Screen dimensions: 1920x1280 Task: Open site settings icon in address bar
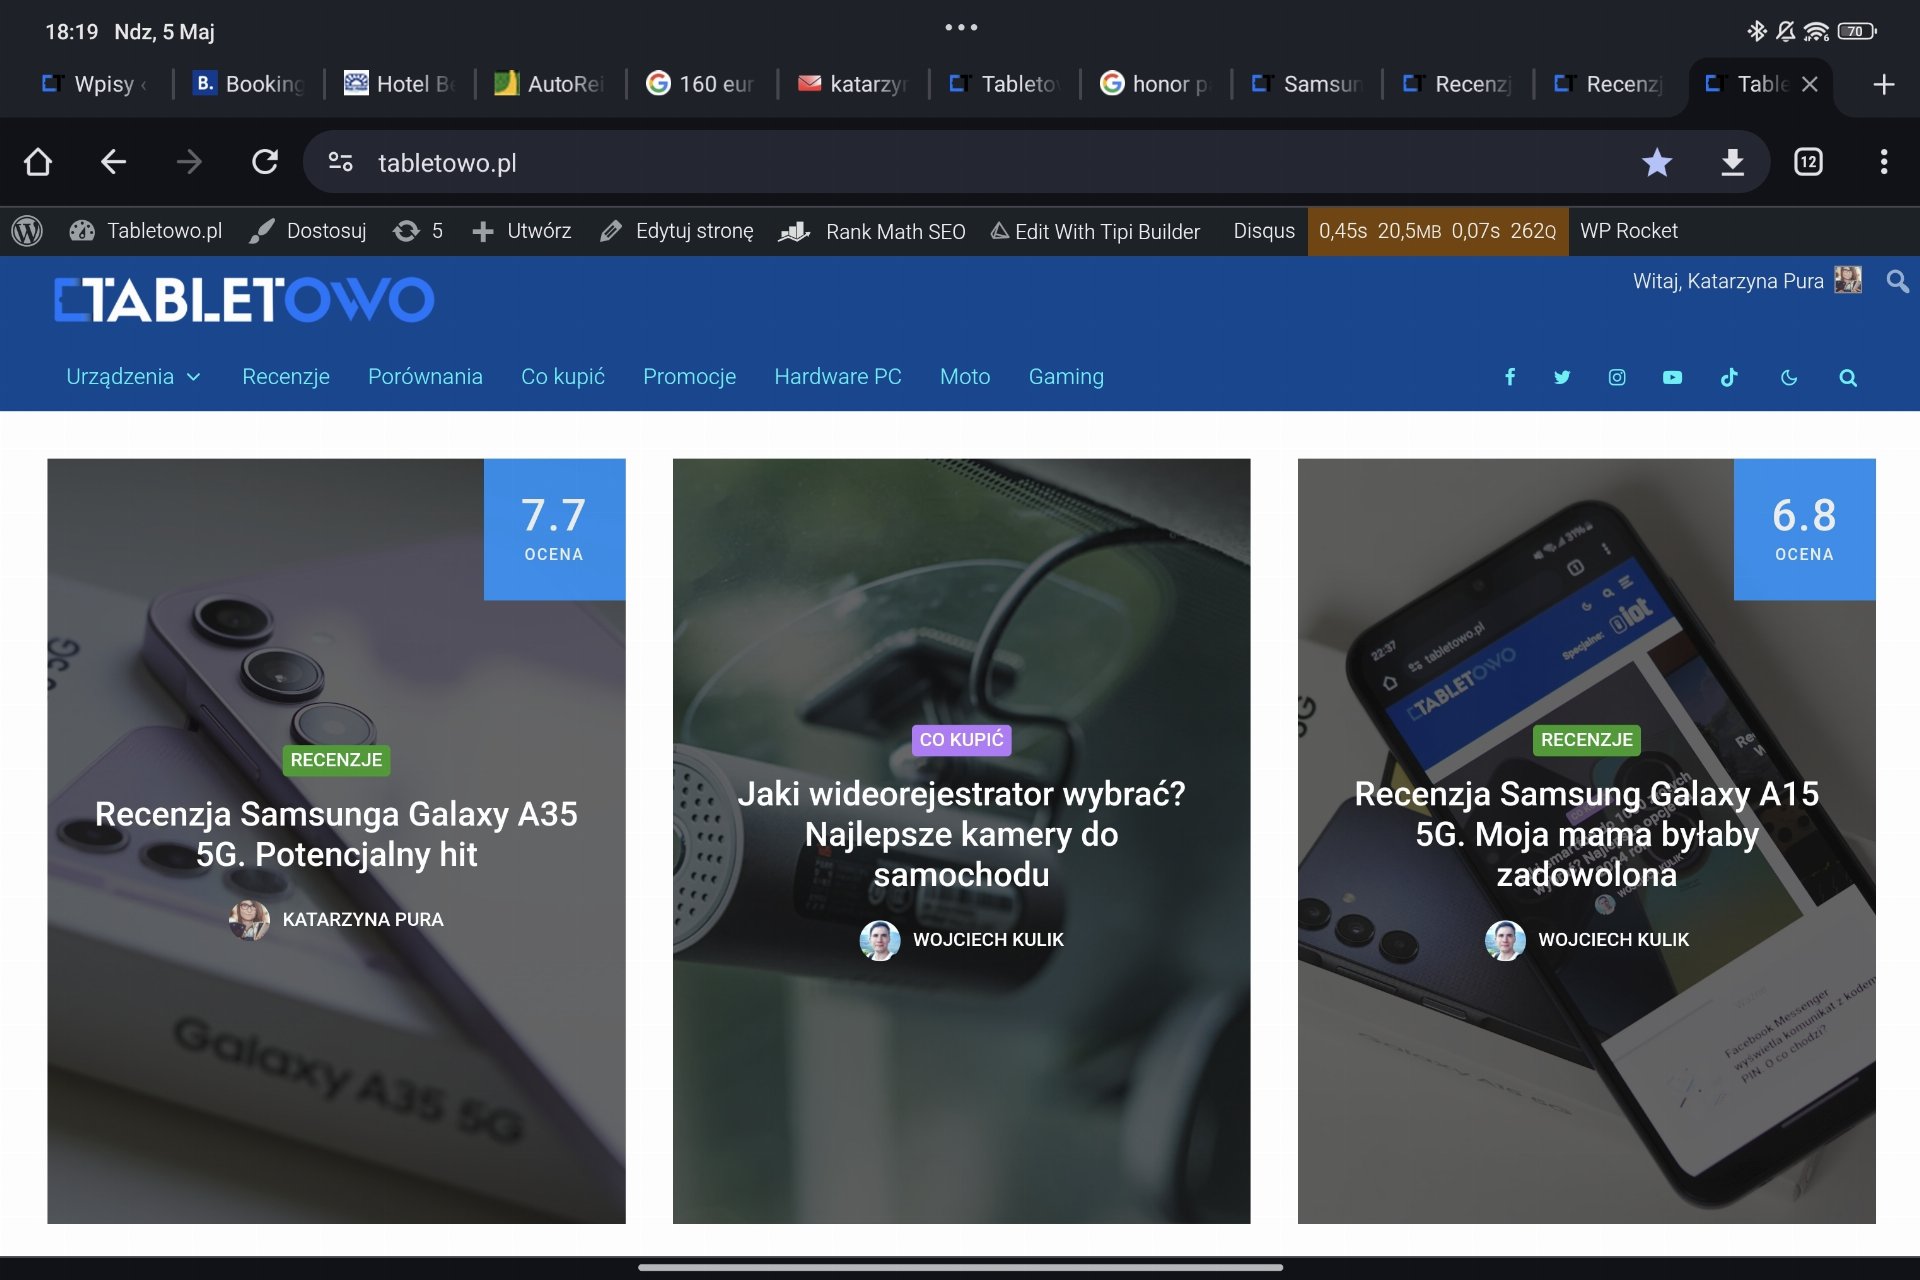pyautogui.click(x=340, y=162)
